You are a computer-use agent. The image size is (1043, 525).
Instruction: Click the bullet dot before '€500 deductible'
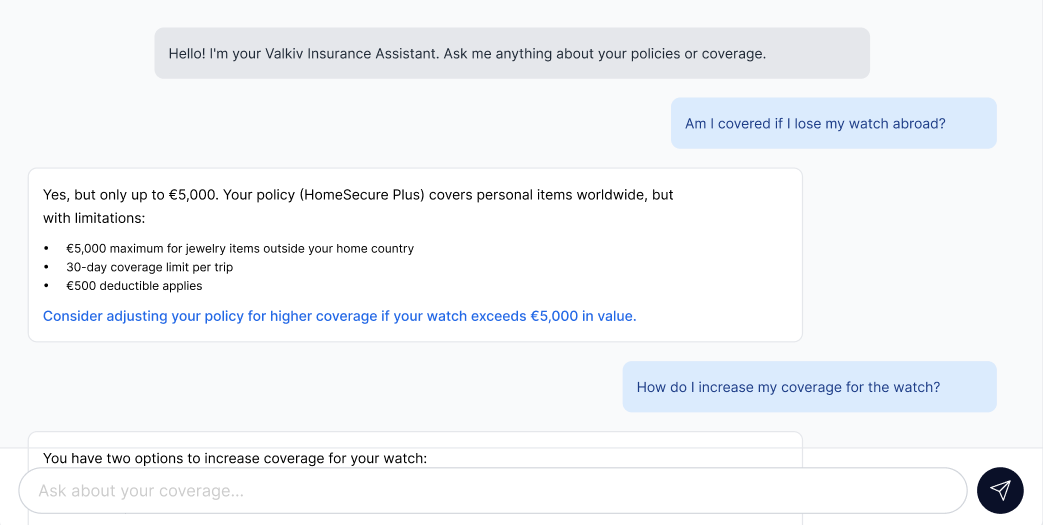point(47,287)
